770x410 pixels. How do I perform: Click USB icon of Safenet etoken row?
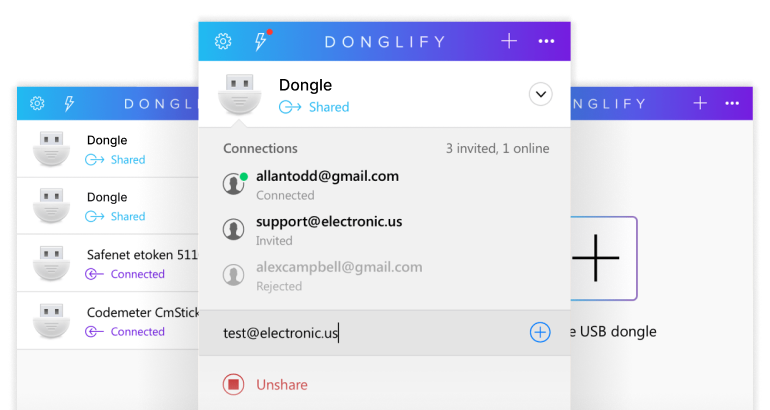(x=51, y=263)
